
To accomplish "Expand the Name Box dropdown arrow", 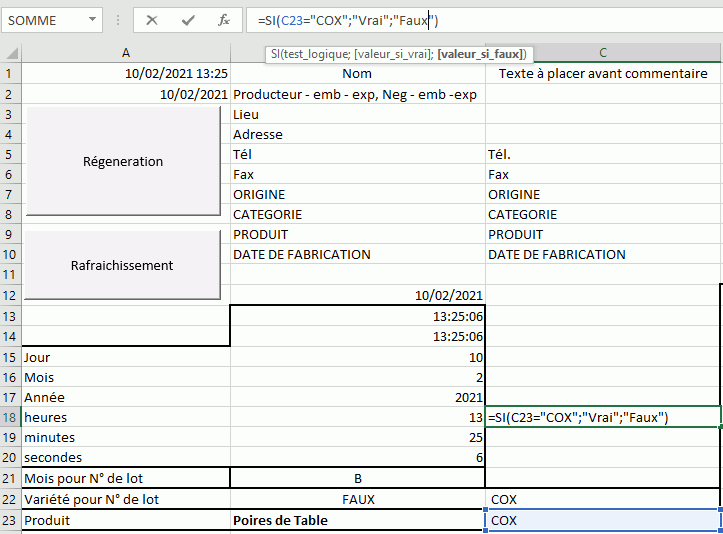I will (x=92, y=20).
